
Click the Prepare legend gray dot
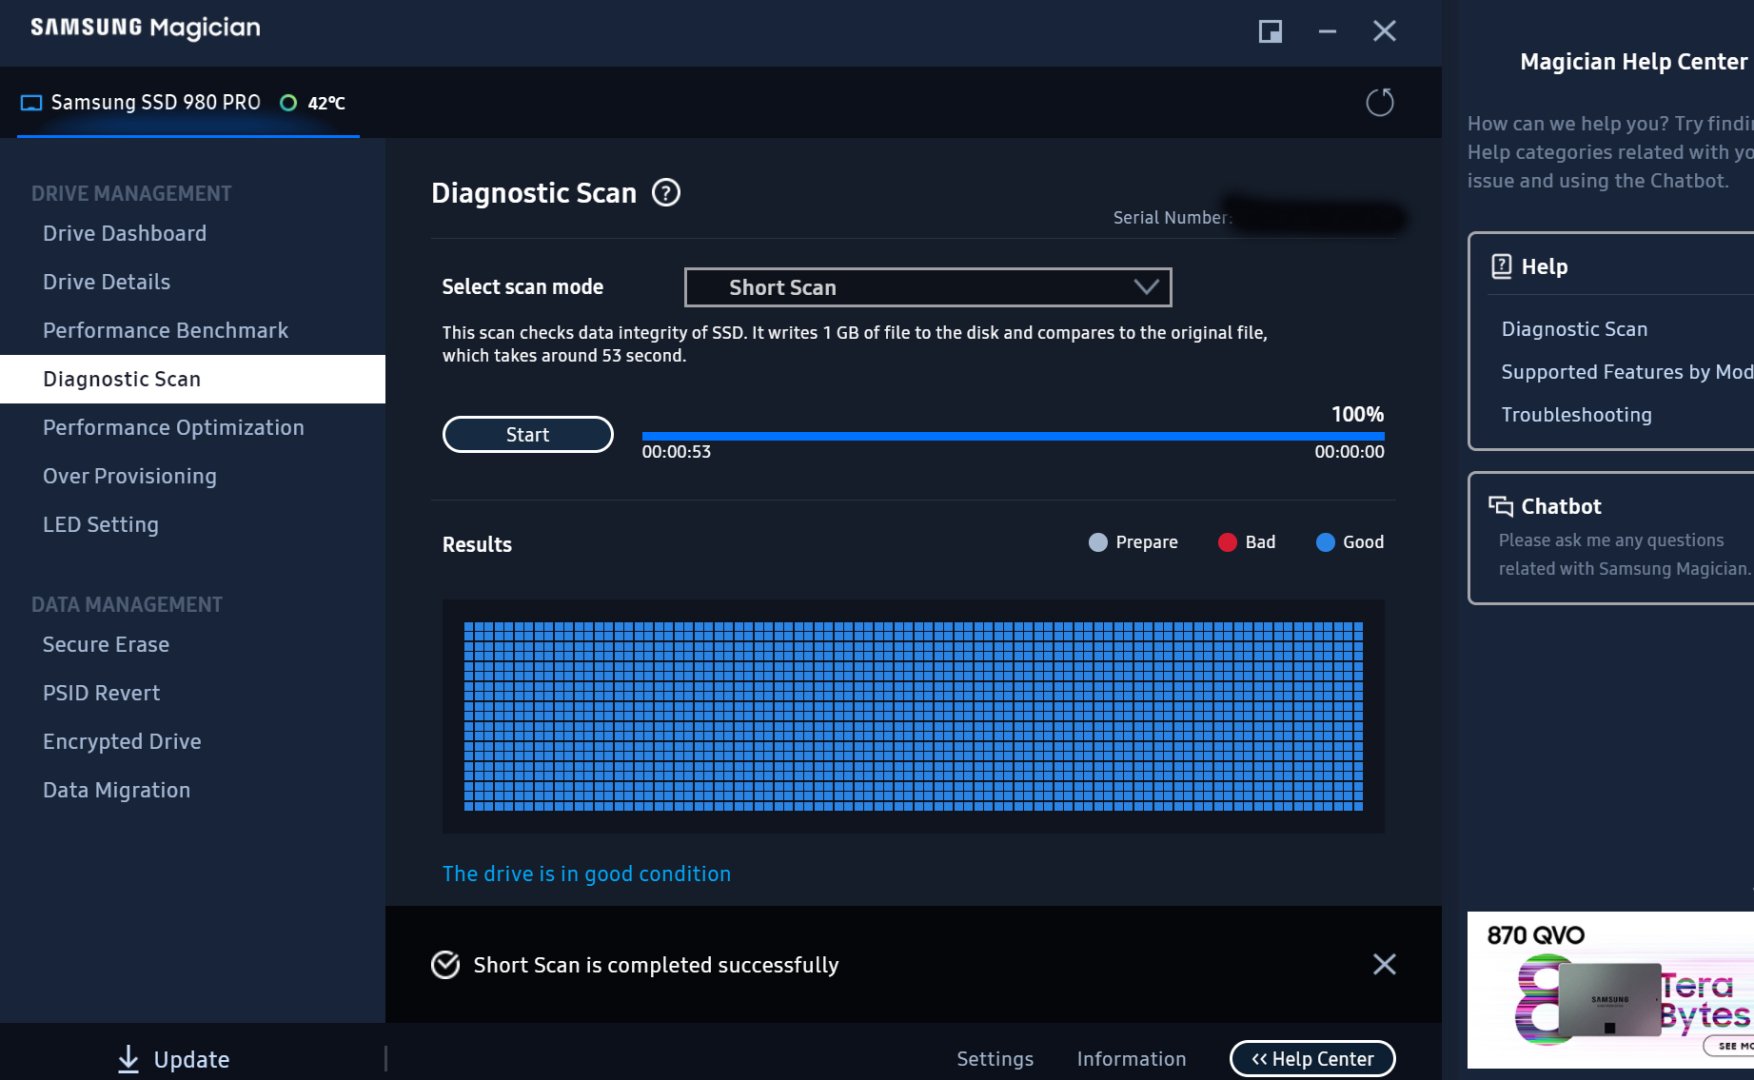(1098, 542)
